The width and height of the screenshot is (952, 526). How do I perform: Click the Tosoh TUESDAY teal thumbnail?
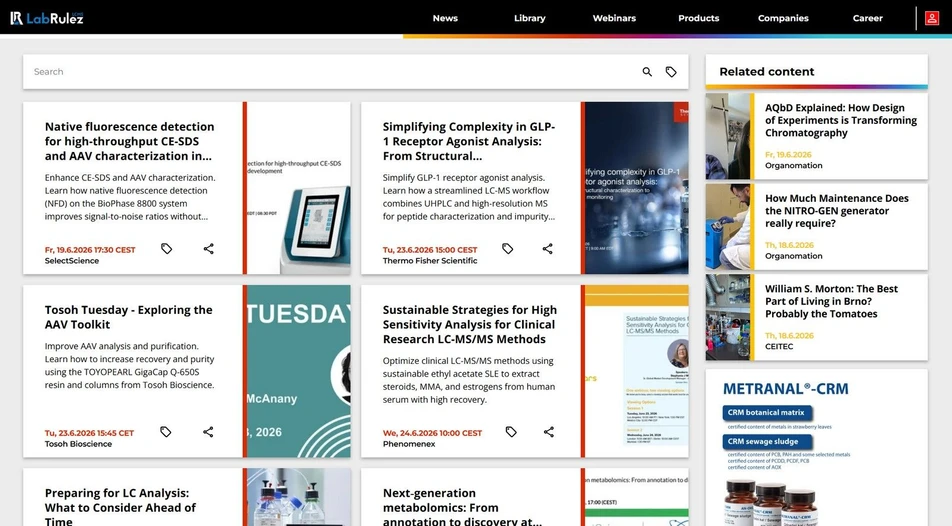299,371
